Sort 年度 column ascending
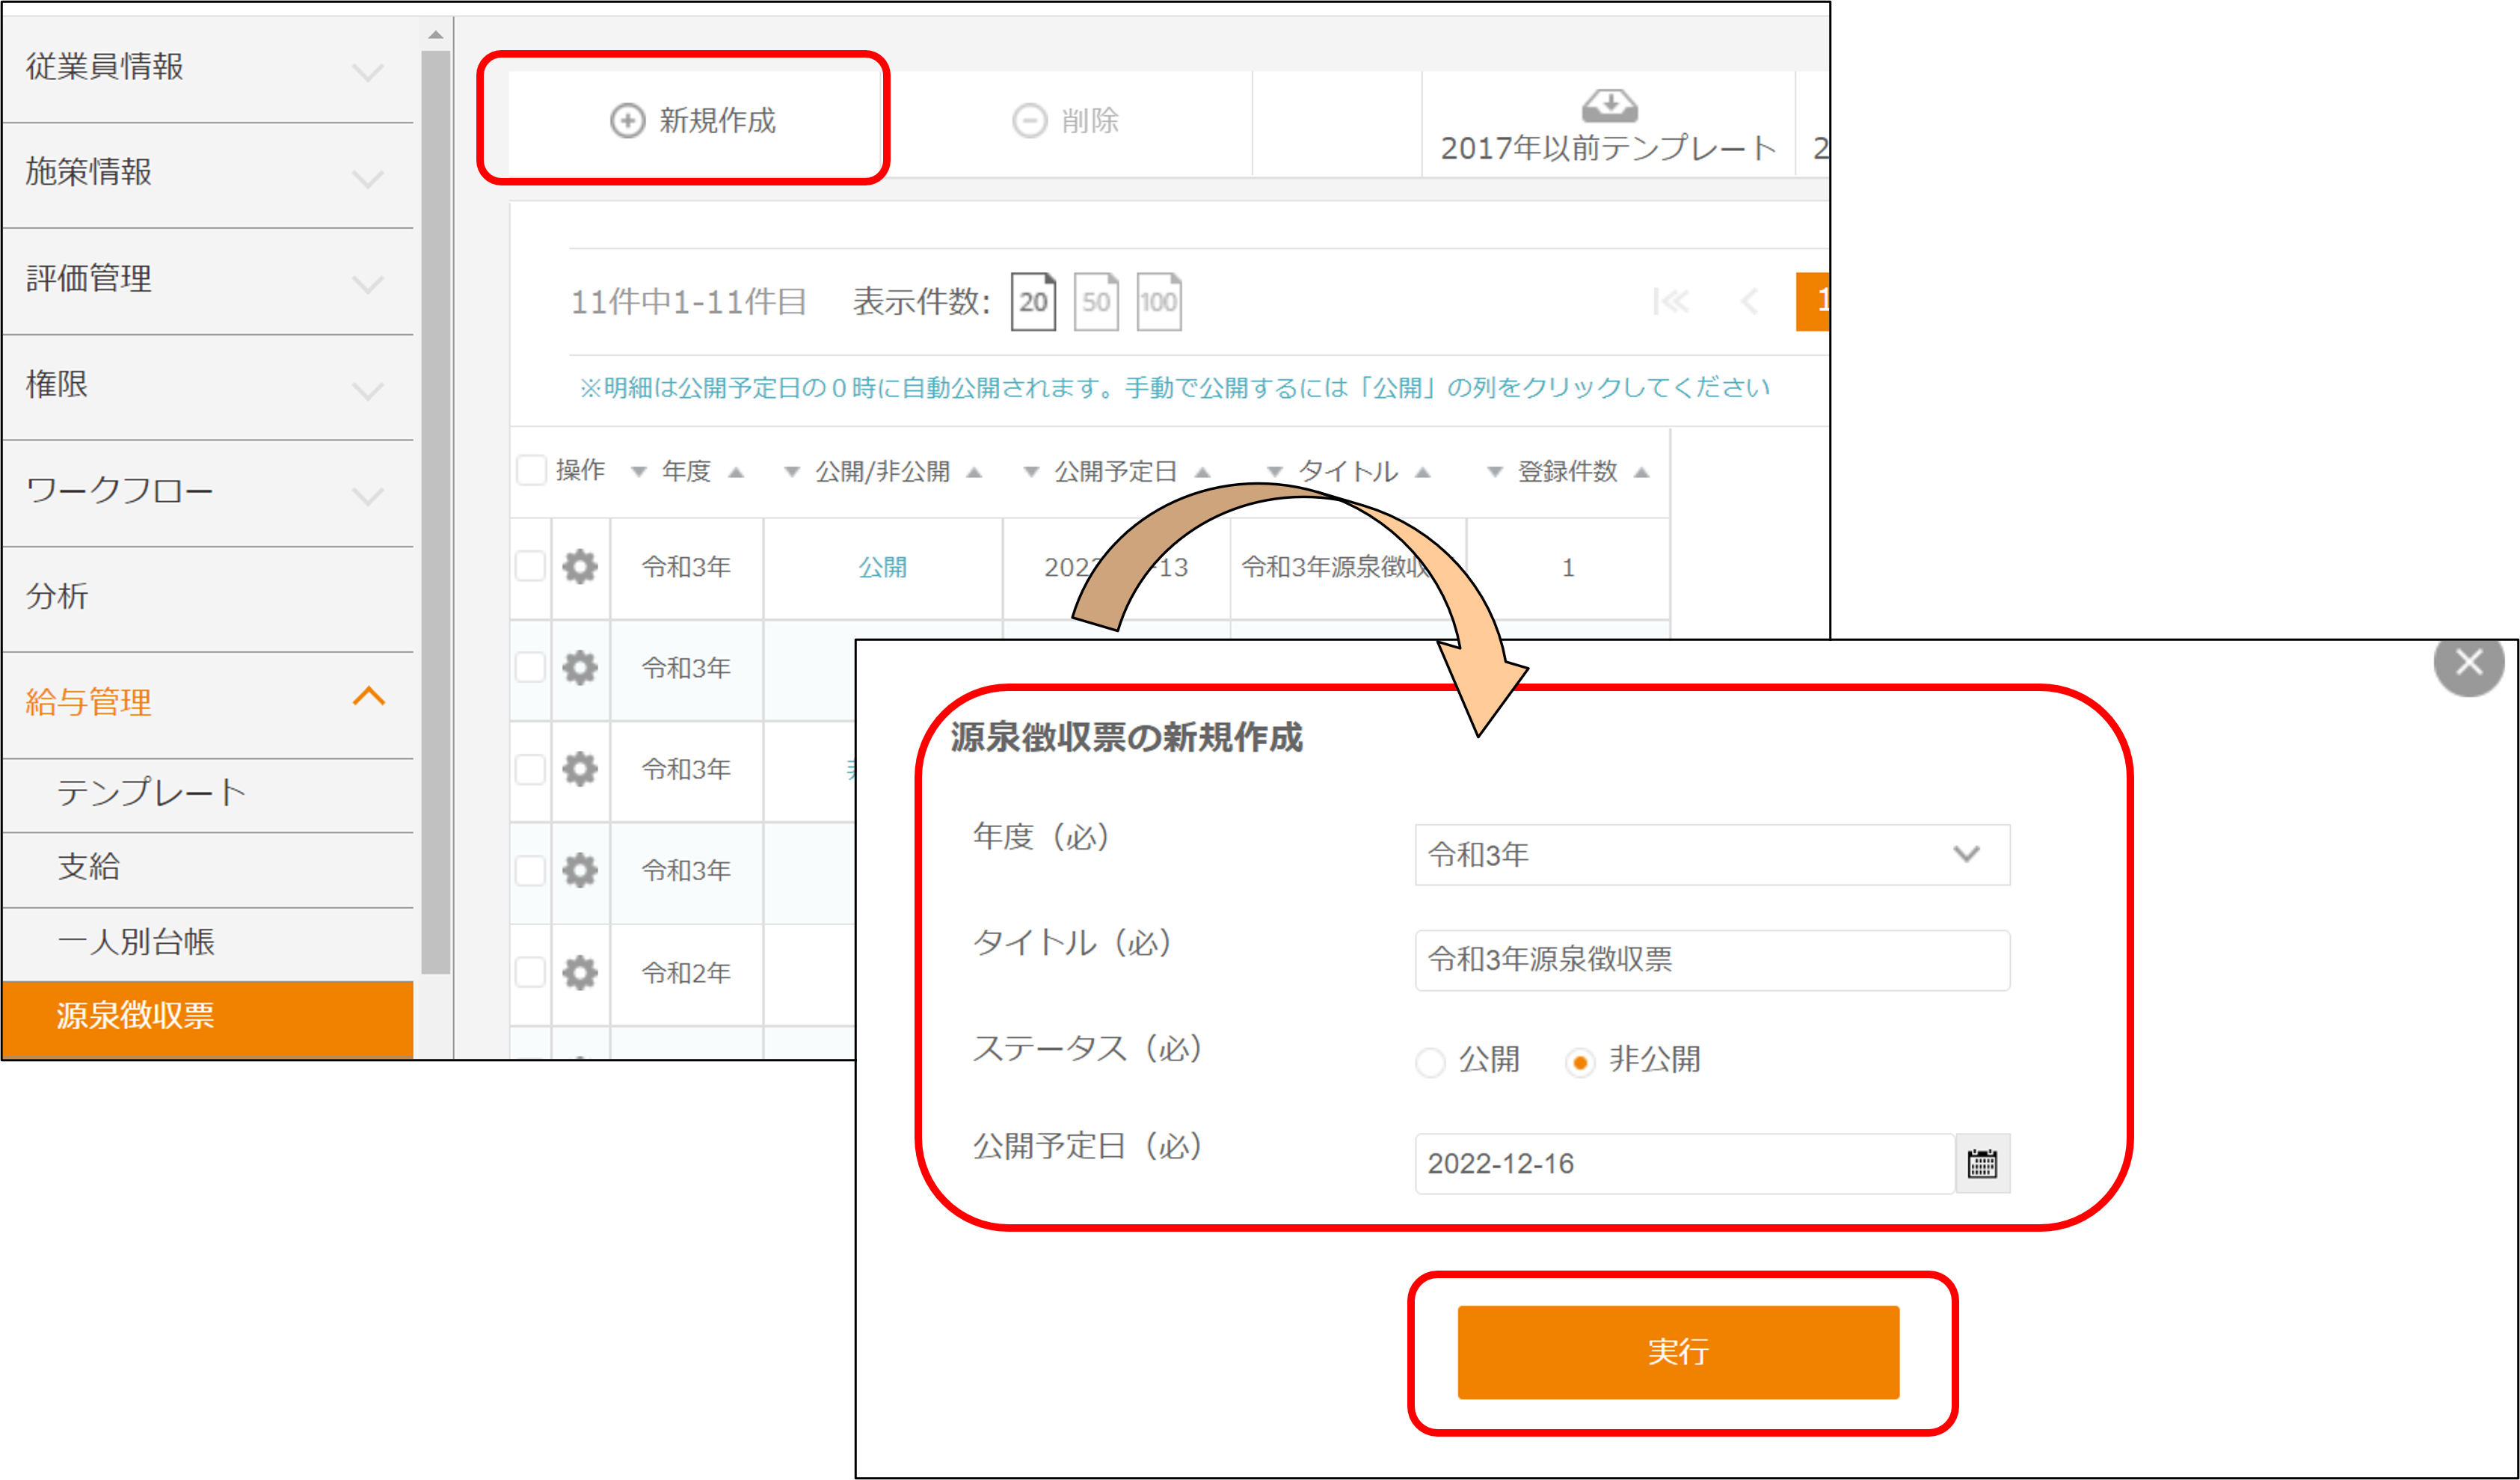The image size is (2520, 1480). [x=736, y=472]
